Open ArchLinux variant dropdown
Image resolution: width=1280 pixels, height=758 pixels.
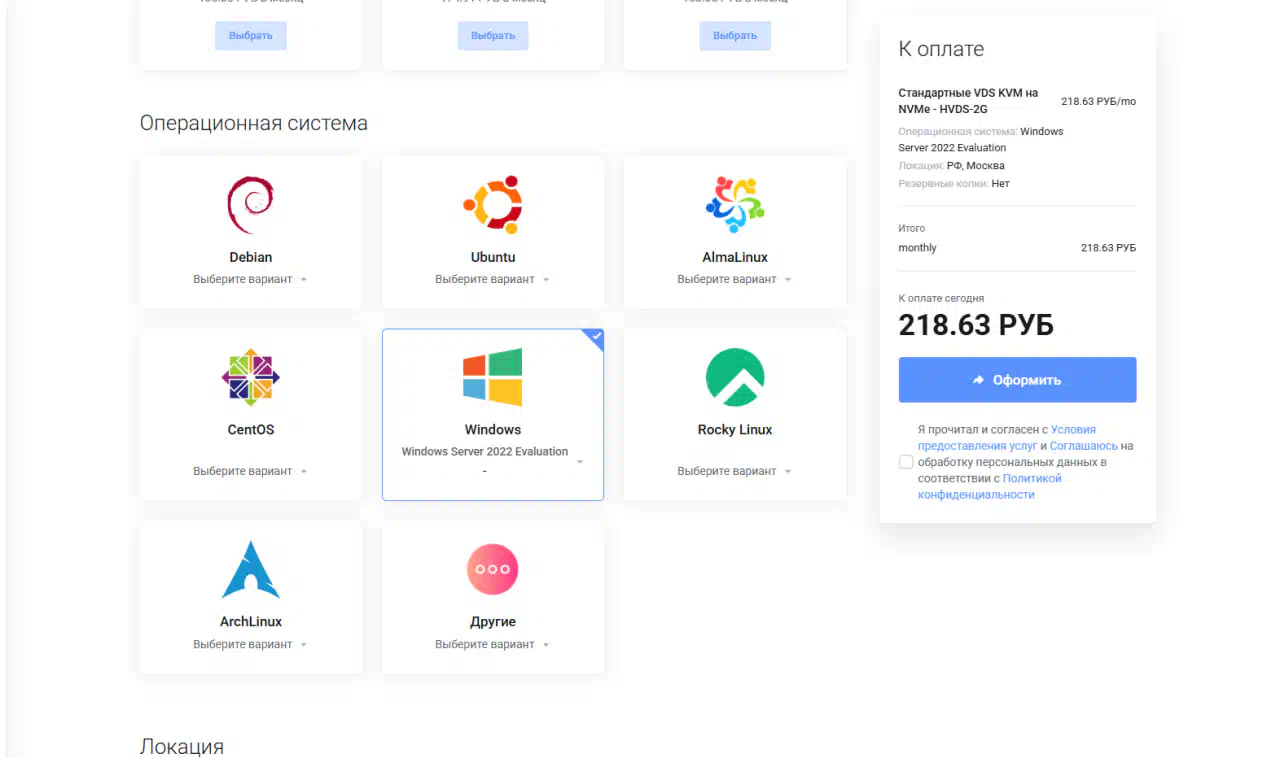(x=250, y=644)
